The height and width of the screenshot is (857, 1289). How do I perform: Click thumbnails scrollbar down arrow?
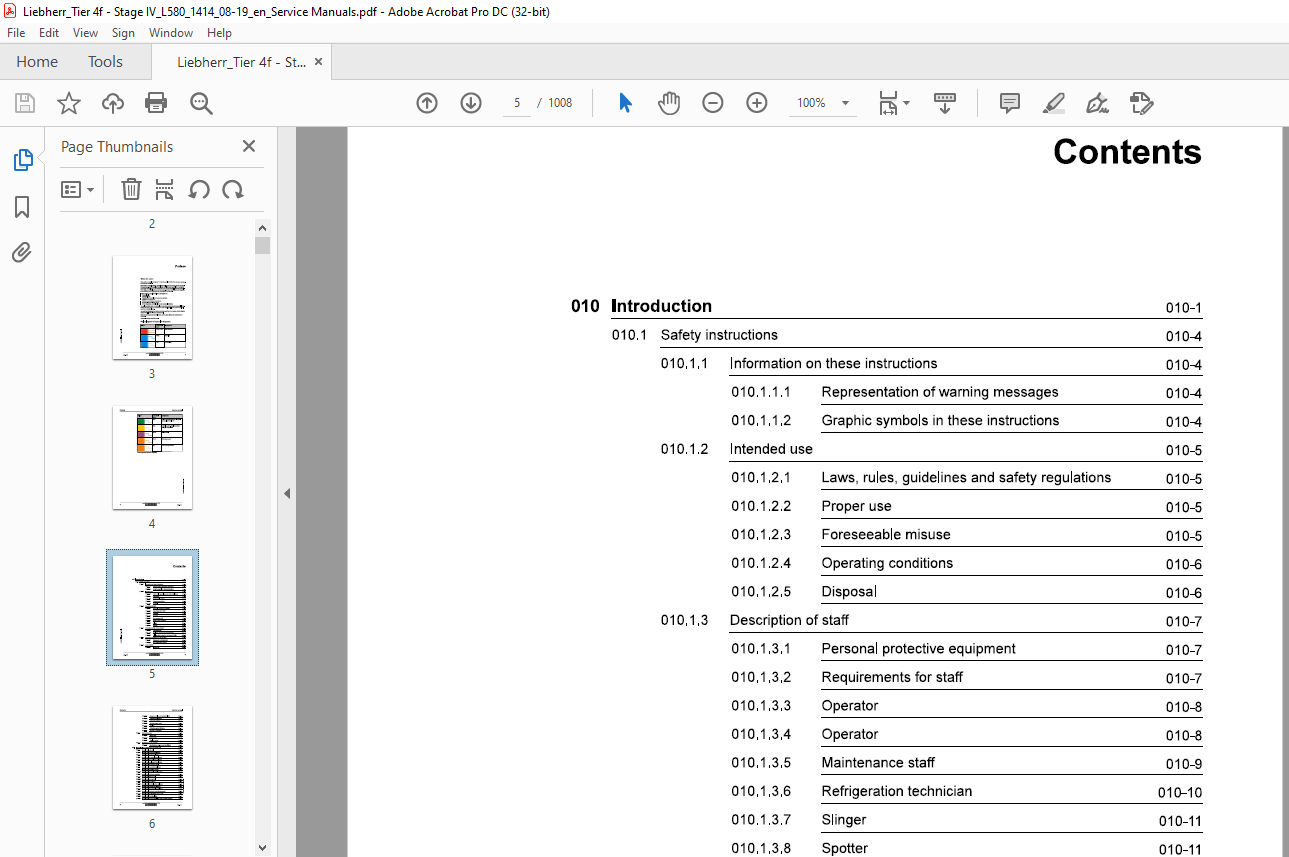[262, 848]
